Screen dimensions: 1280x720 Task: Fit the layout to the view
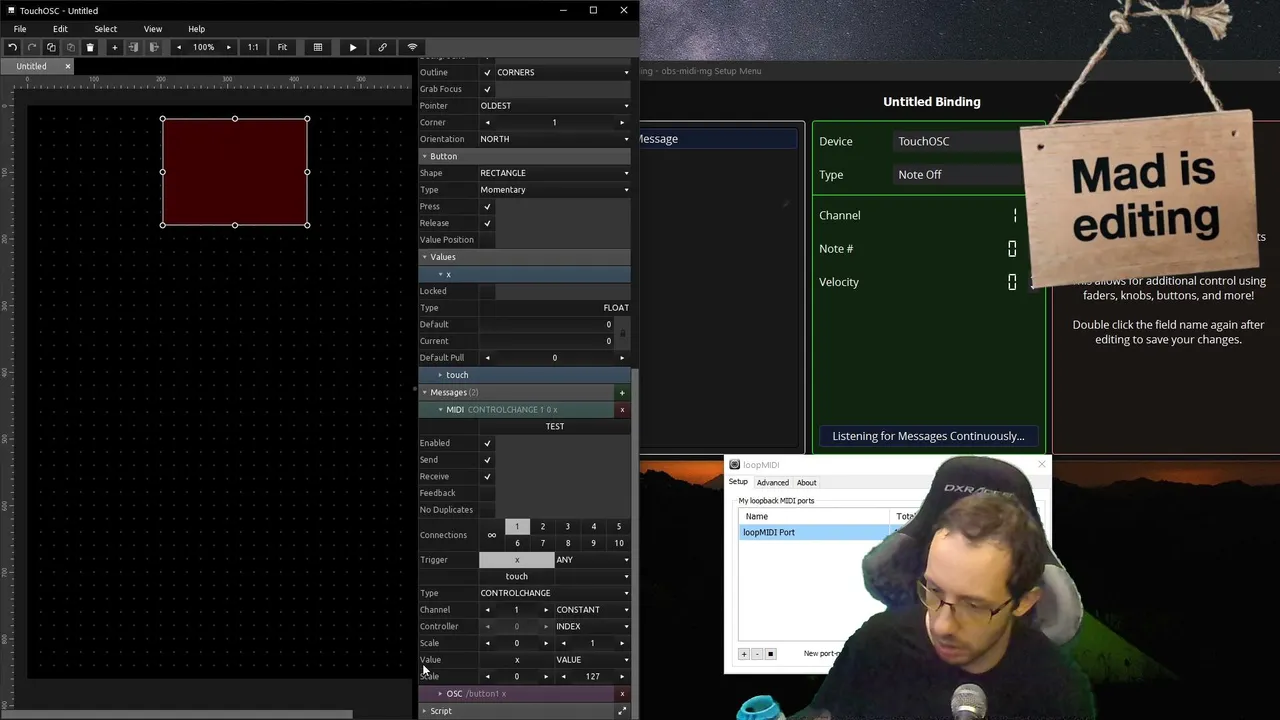pyautogui.click(x=282, y=47)
